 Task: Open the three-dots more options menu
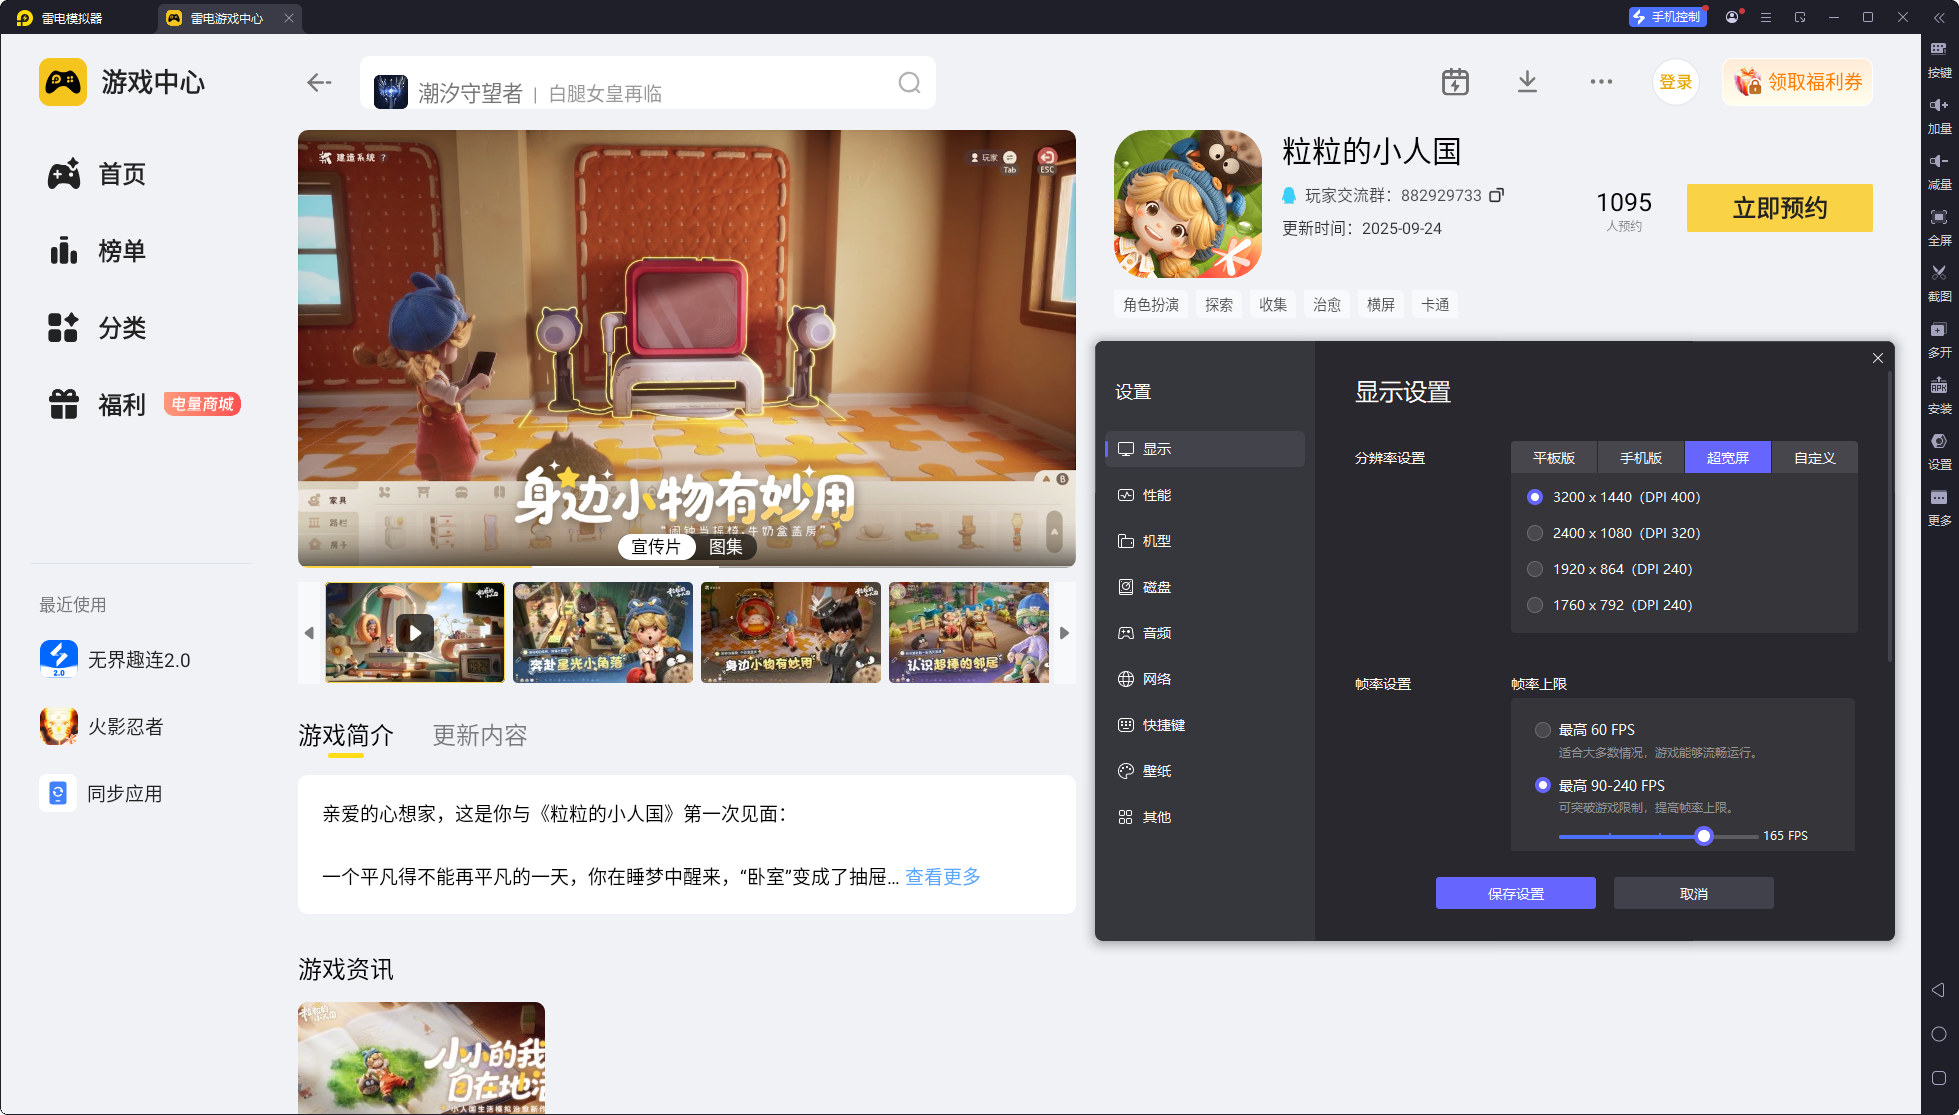point(1600,82)
